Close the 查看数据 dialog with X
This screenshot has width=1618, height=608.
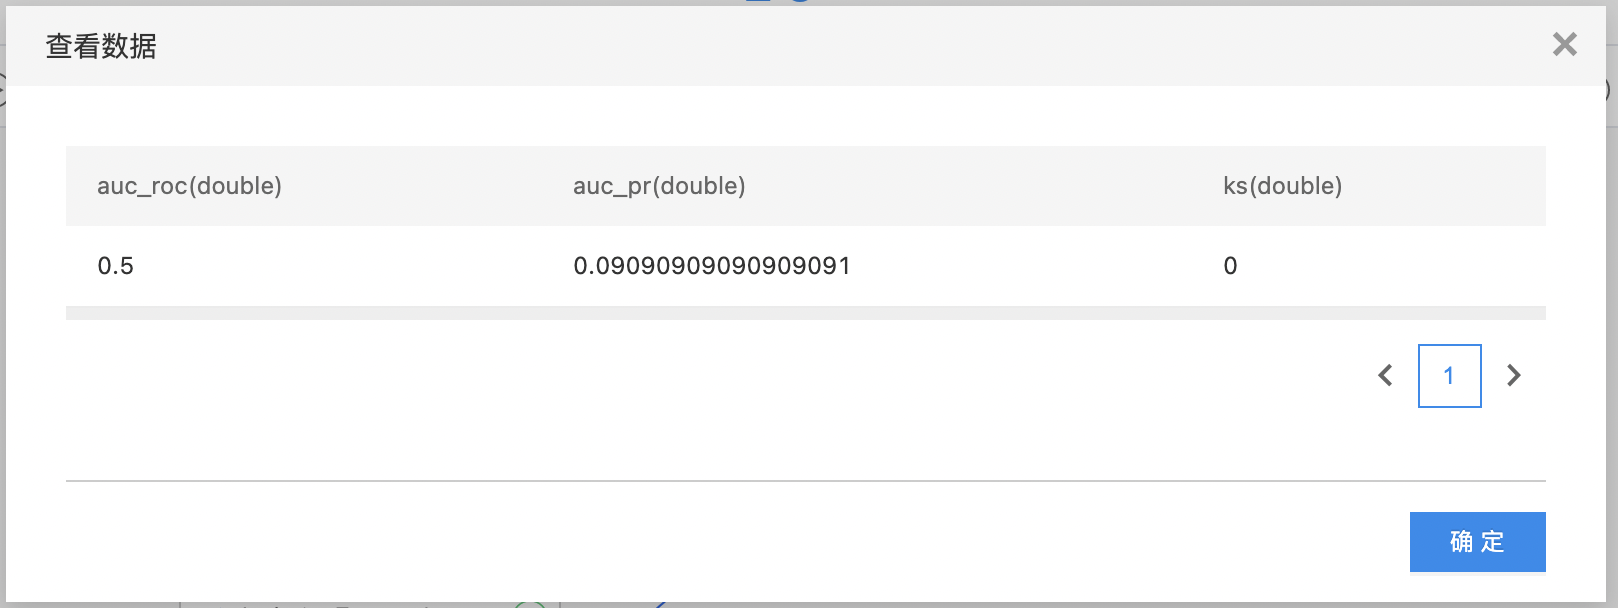point(1565,44)
